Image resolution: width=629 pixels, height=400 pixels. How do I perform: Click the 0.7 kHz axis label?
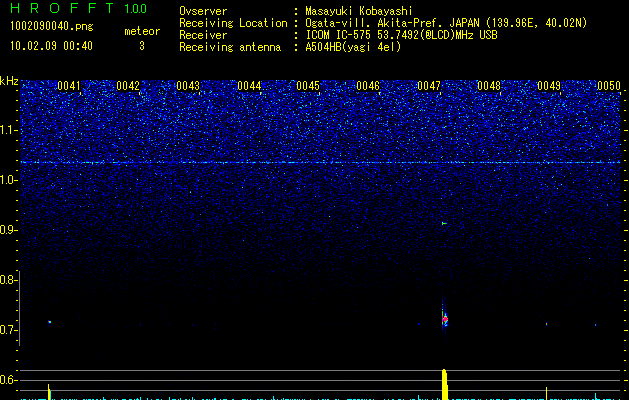click(8, 330)
